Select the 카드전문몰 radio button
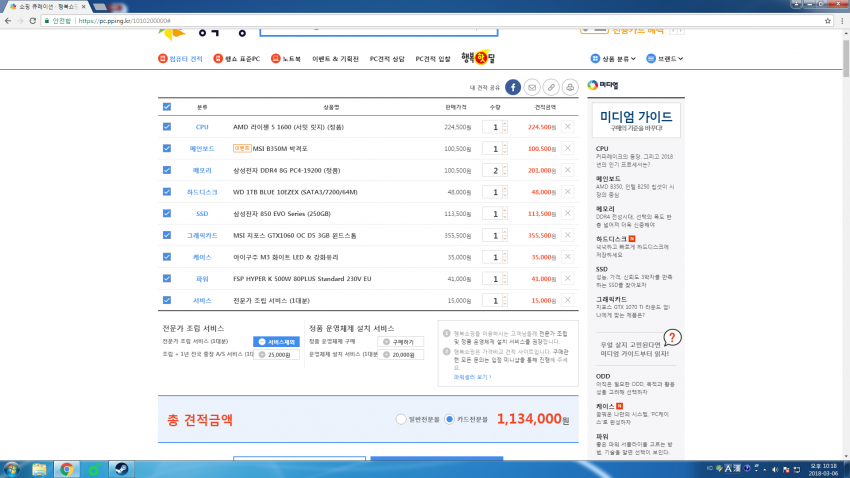This screenshot has width=850, height=478. click(x=449, y=419)
